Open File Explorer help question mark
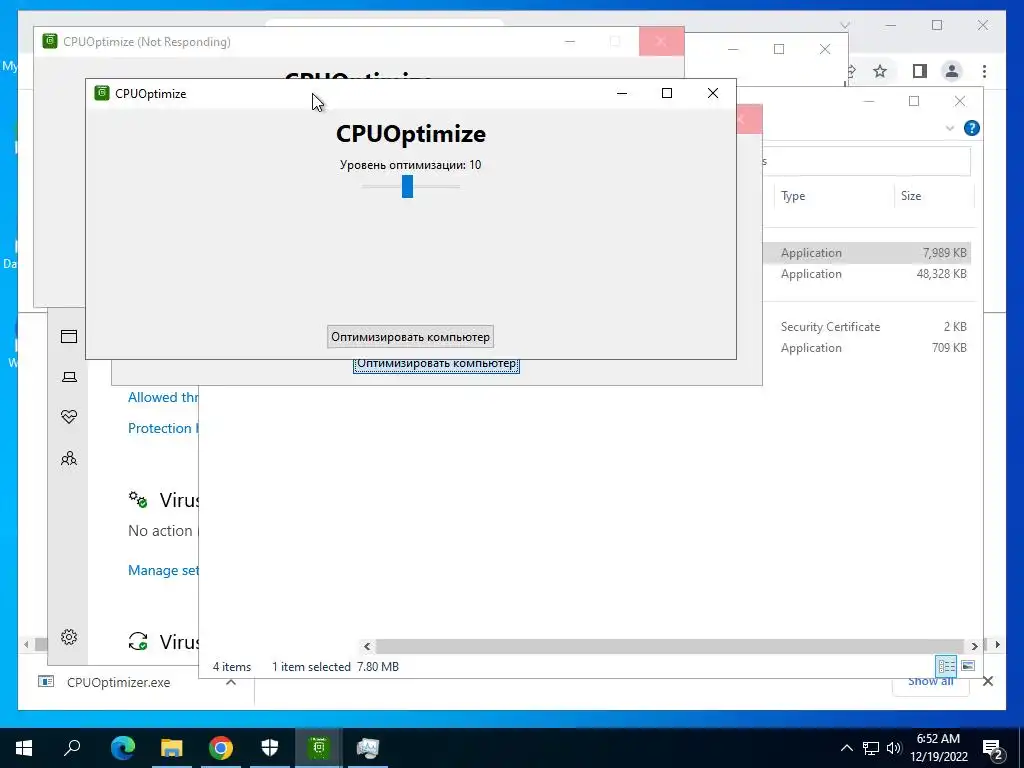1024x768 pixels. point(971,128)
